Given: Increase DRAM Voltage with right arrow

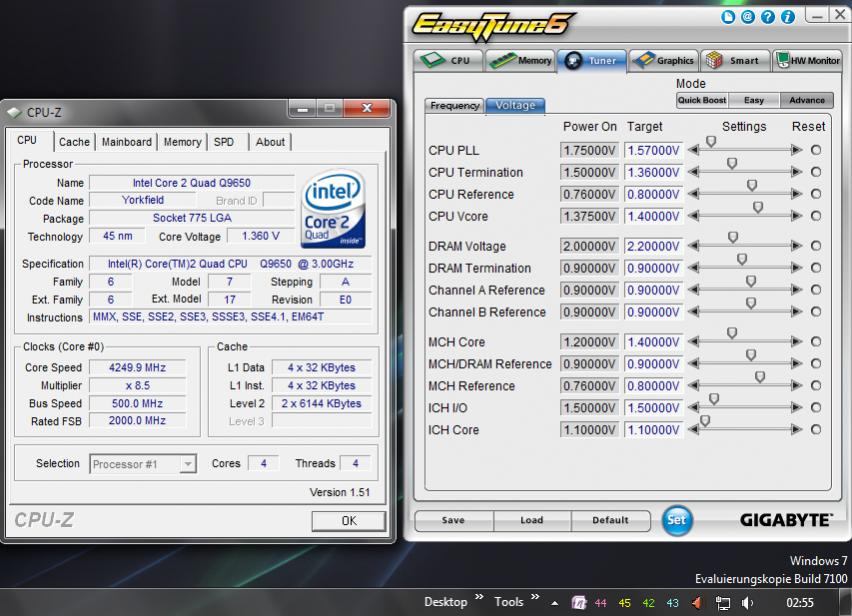Looking at the screenshot, I should (x=797, y=246).
